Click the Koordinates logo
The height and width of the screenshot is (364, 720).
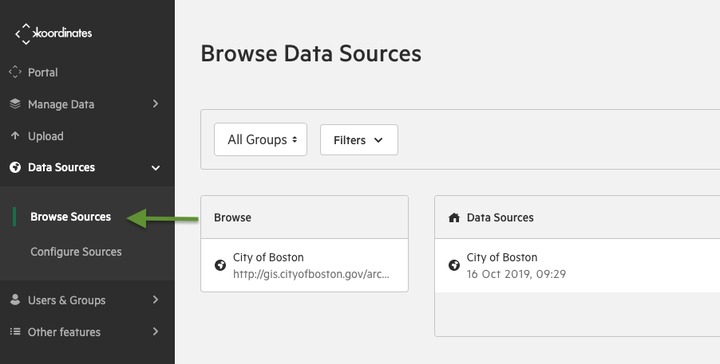(x=54, y=34)
